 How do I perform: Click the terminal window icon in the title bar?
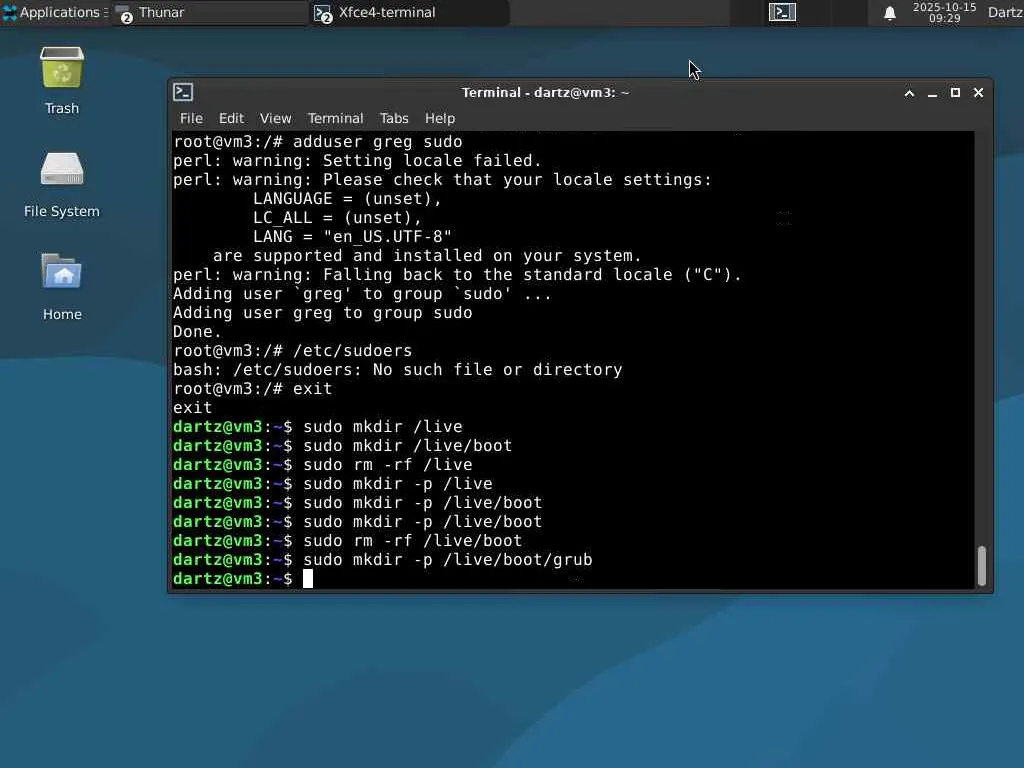point(183,92)
